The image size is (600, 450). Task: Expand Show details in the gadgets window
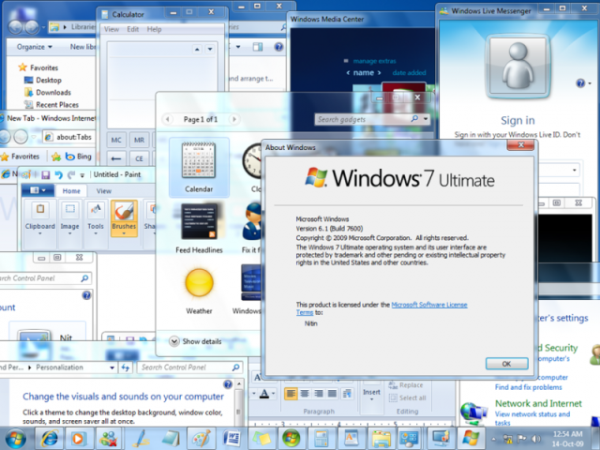tap(196, 341)
